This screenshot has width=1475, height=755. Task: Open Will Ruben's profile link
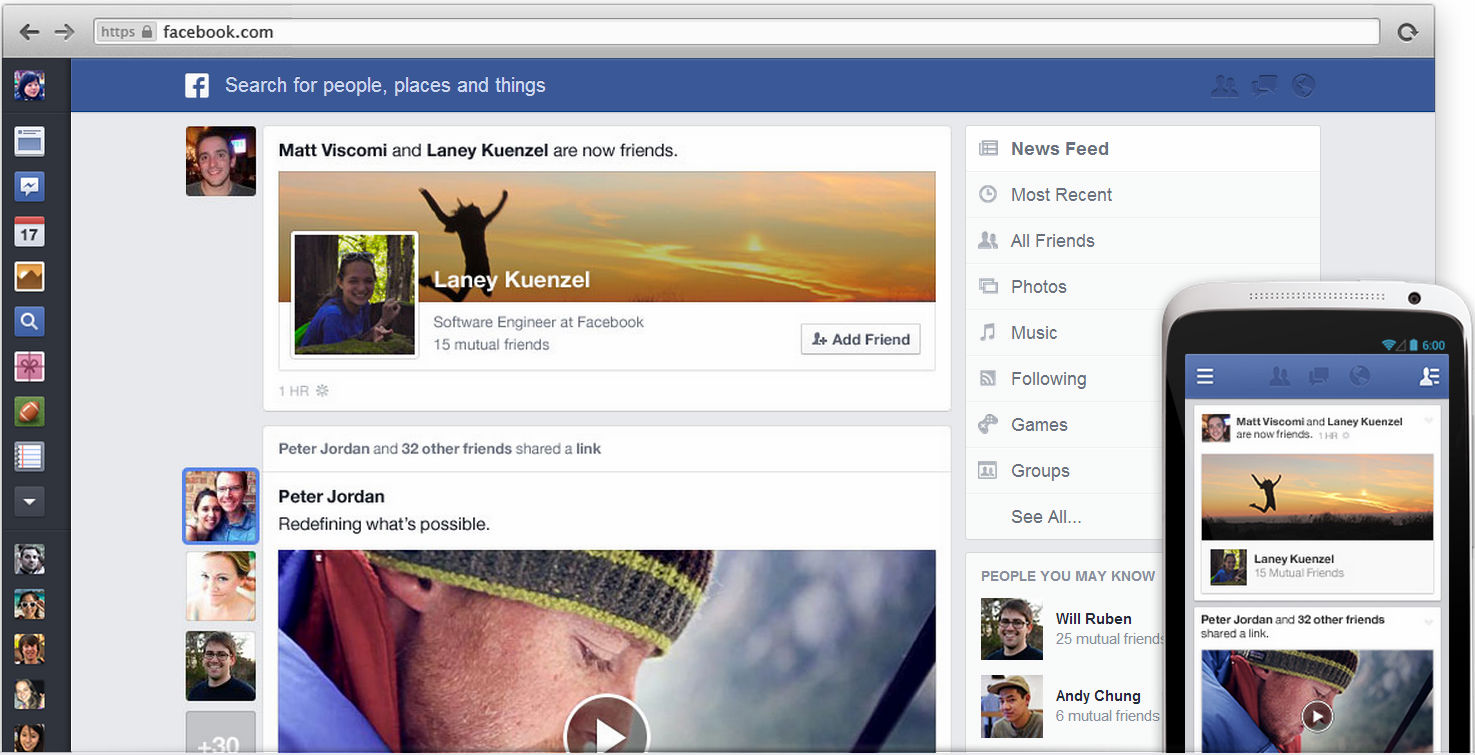tap(1093, 619)
